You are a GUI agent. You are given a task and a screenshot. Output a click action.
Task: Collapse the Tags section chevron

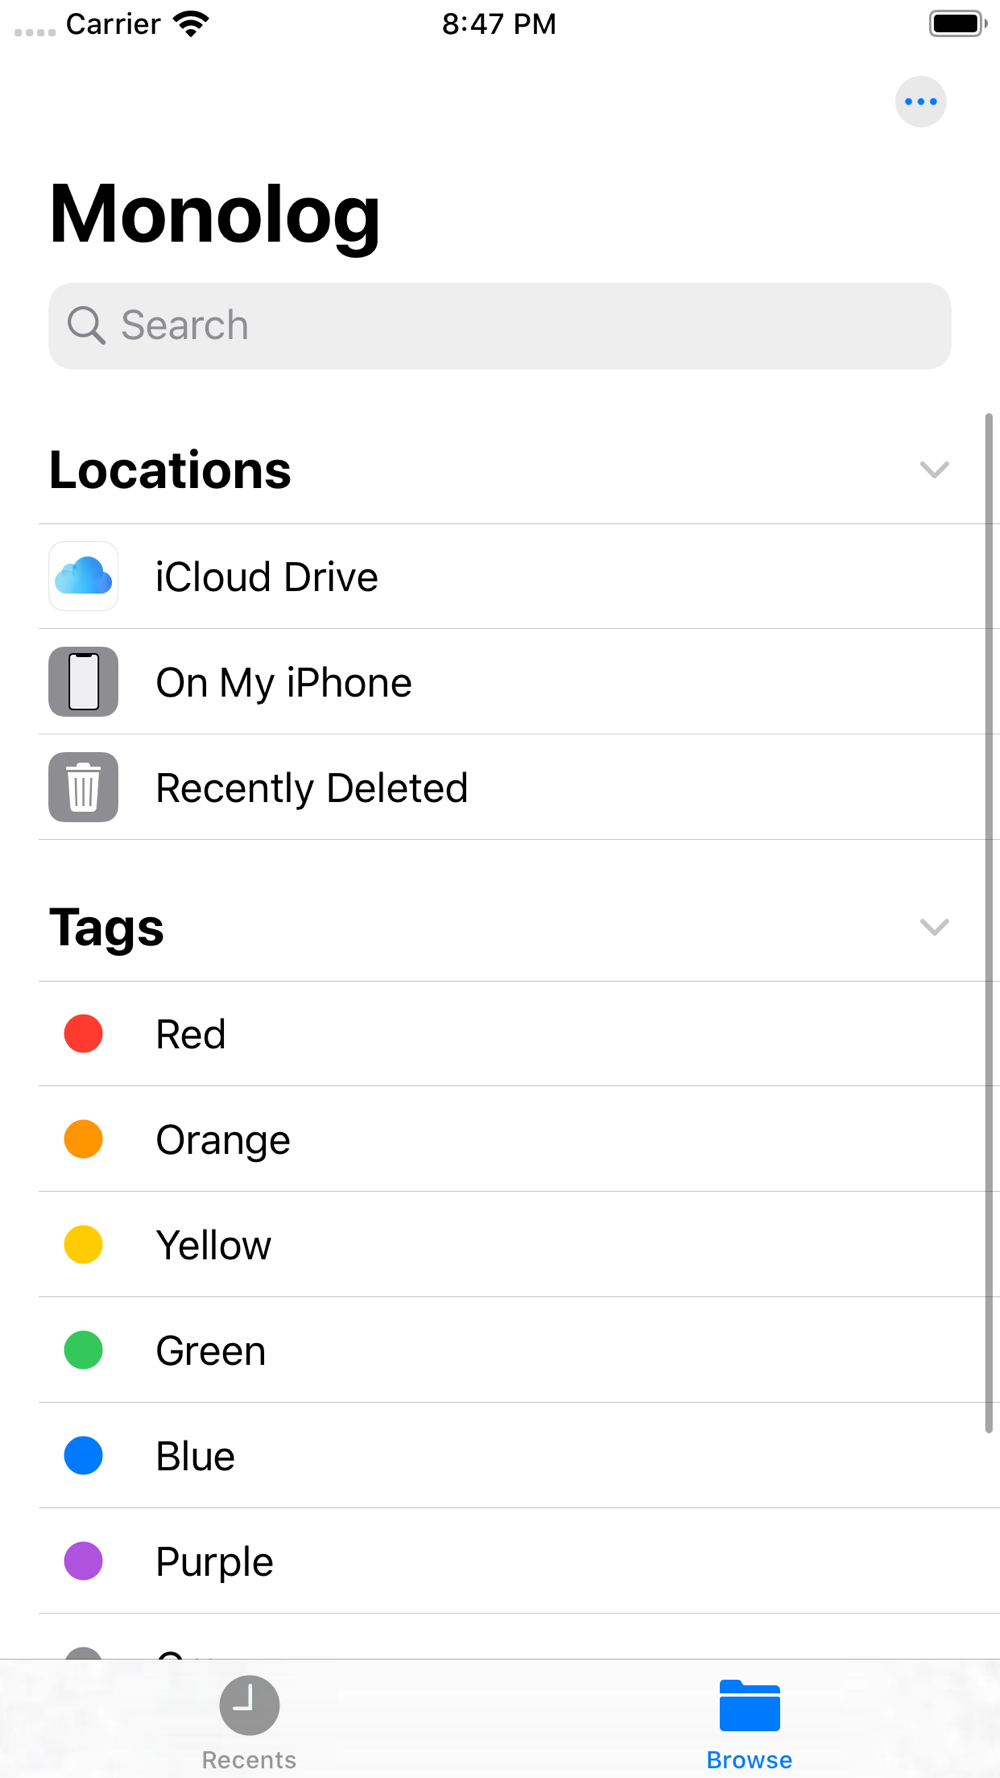(934, 927)
